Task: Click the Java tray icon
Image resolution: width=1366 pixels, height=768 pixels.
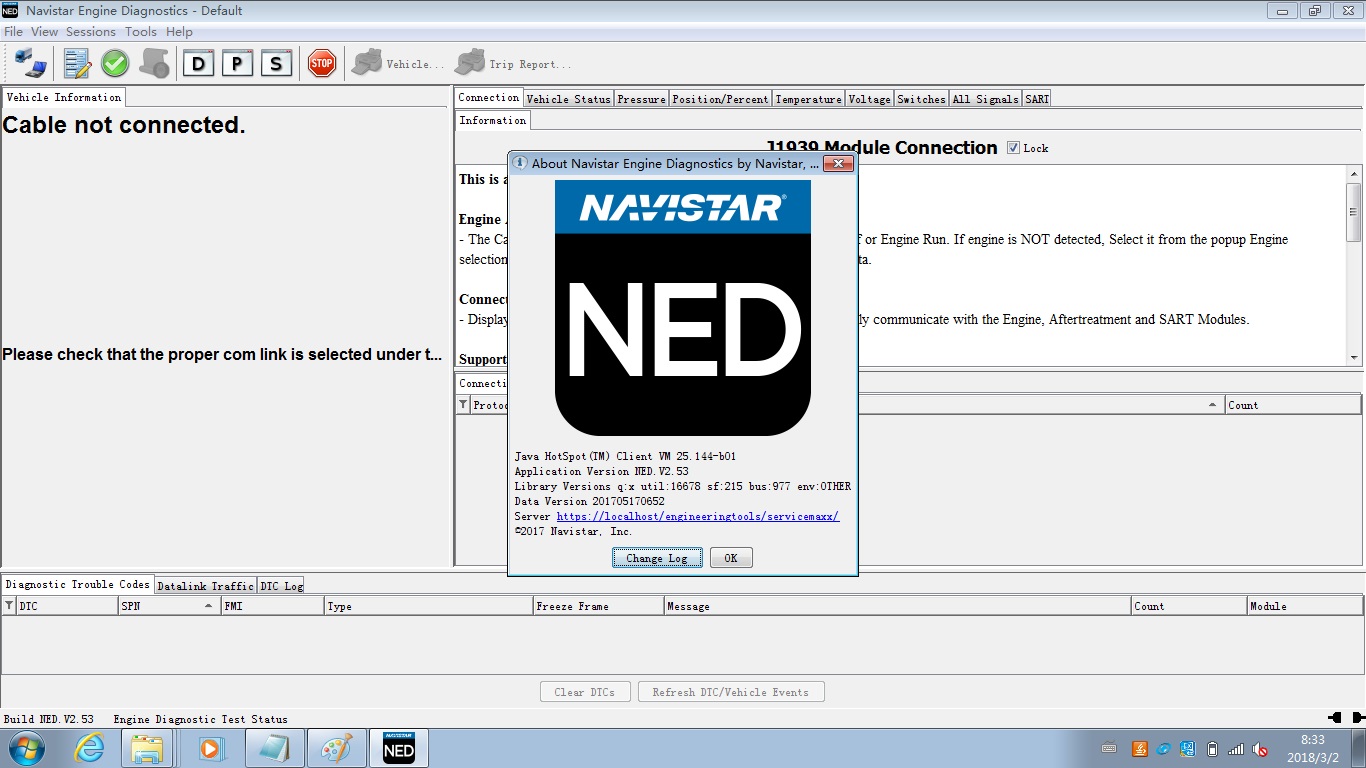Action: click(x=1139, y=749)
